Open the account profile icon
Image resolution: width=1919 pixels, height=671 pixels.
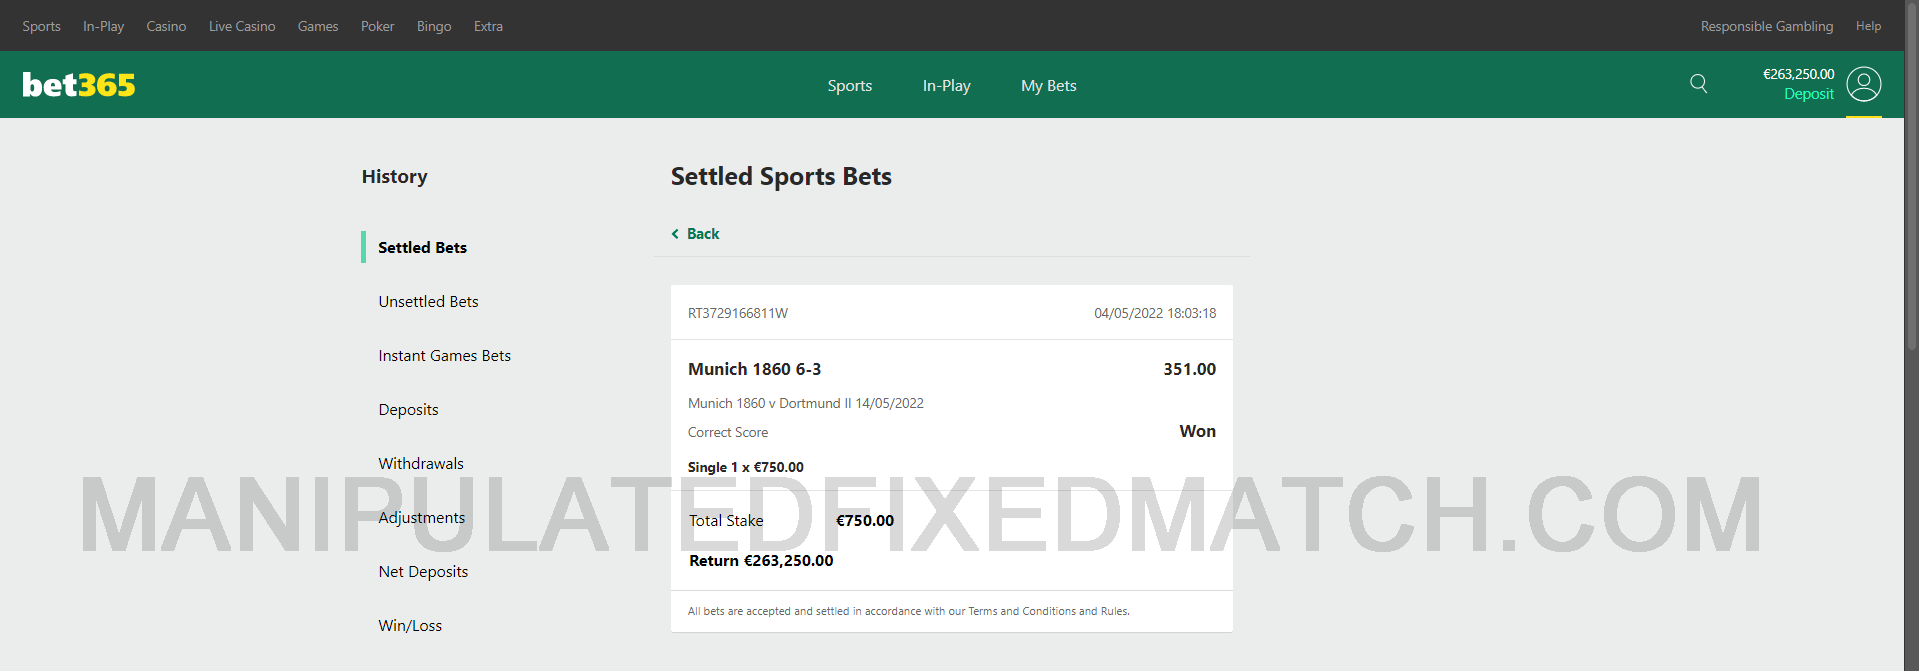(1863, 84)
